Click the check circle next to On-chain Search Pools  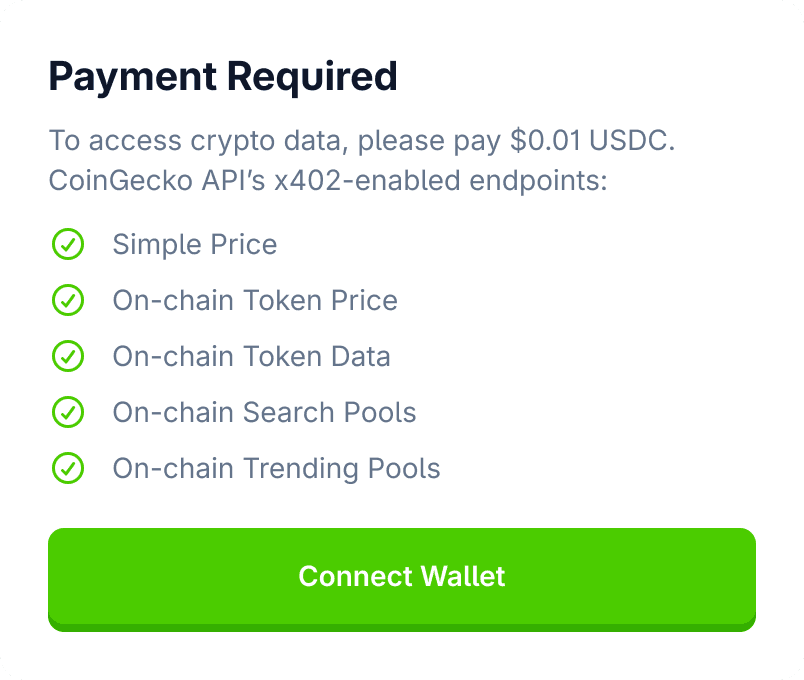(x=68, y=412)
